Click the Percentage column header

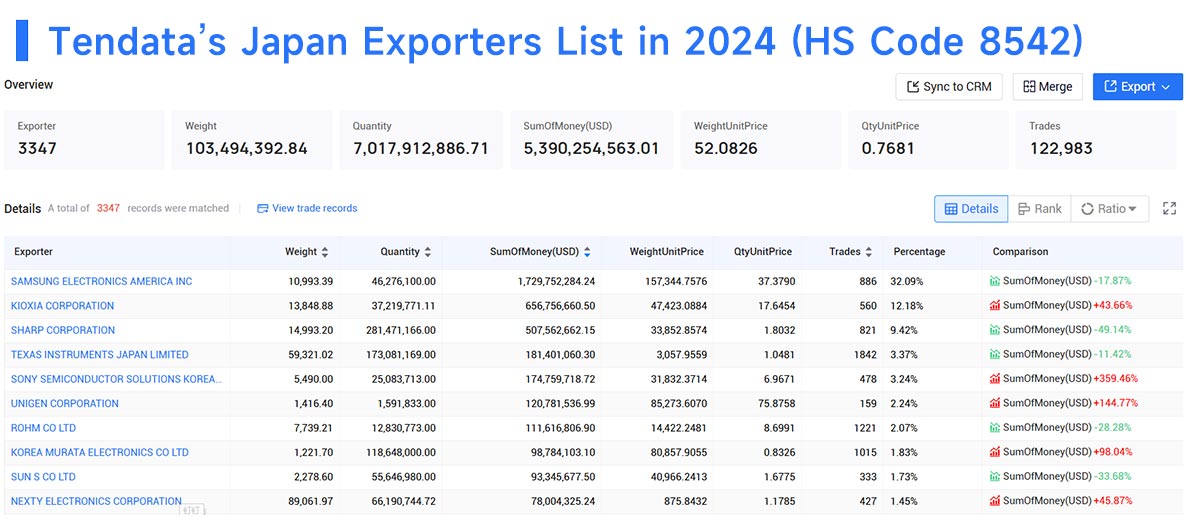point(919,252)
